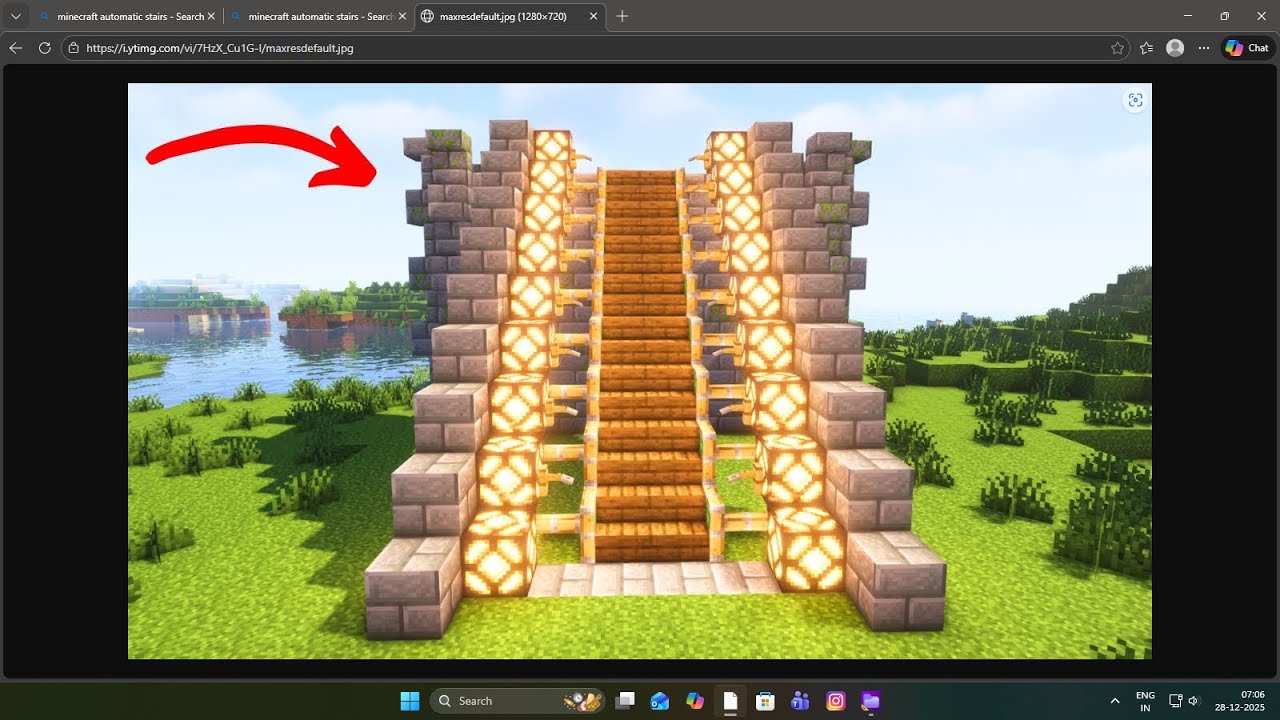Open the Windows Start menu
The height and width of the screenshot is (720, 1280).
pos(410,701)
